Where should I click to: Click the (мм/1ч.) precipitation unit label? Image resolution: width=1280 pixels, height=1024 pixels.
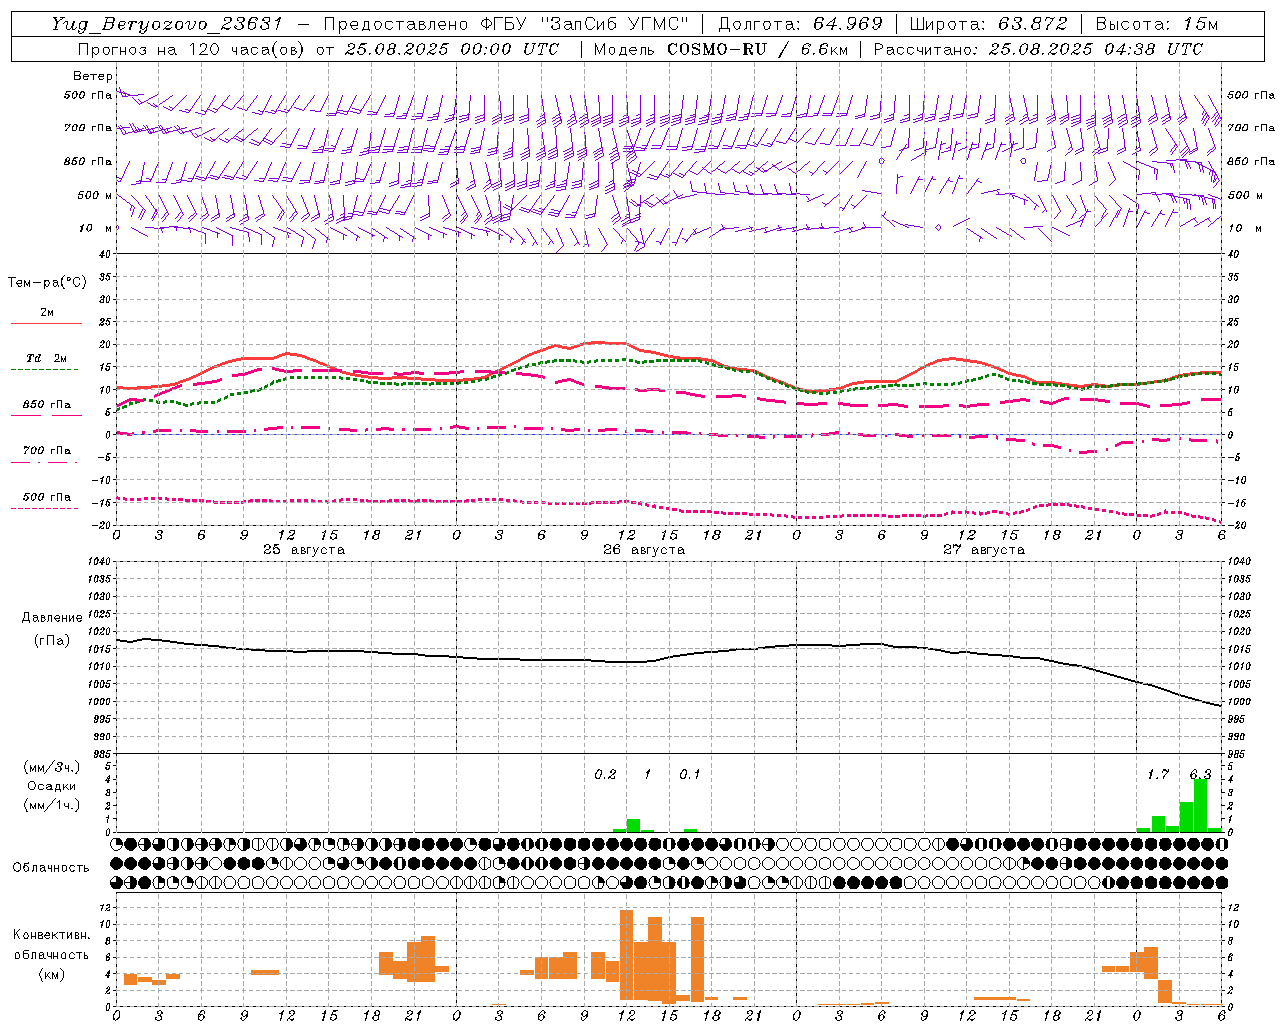tap(52, 805)
